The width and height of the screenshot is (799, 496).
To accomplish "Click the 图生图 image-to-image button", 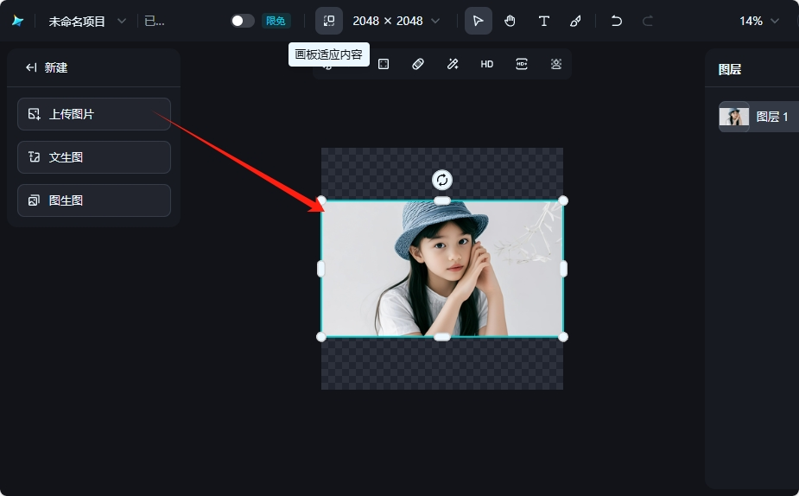I will point(94,200).
